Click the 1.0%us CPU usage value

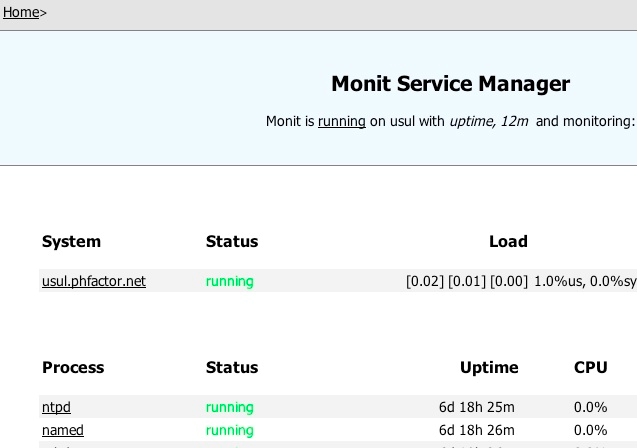pos(560,281)
